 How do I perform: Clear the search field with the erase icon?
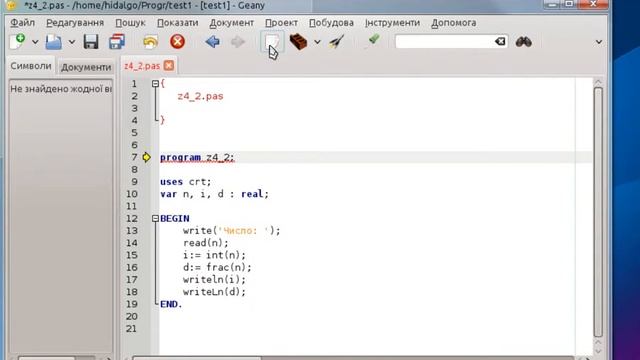[500, 42]
